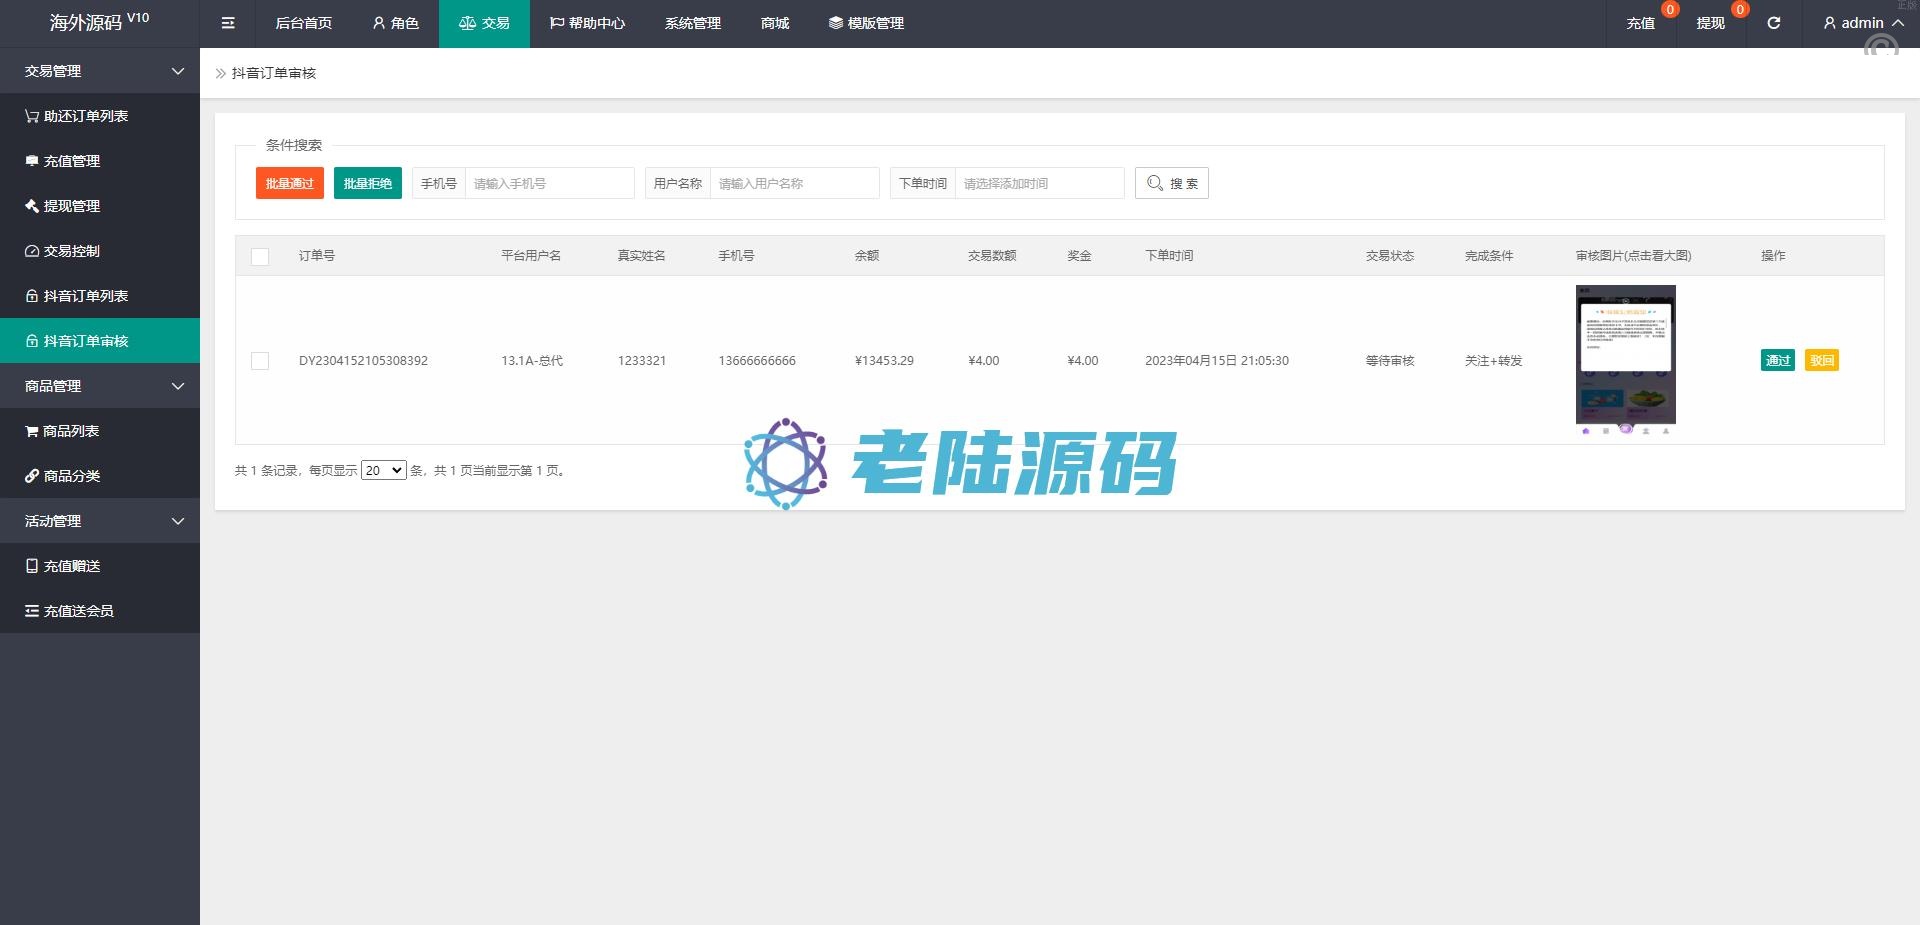Screen dimensions: 1920x925
Task: Click the refresh icon in top bar
Action: [x=1773, y=23]
